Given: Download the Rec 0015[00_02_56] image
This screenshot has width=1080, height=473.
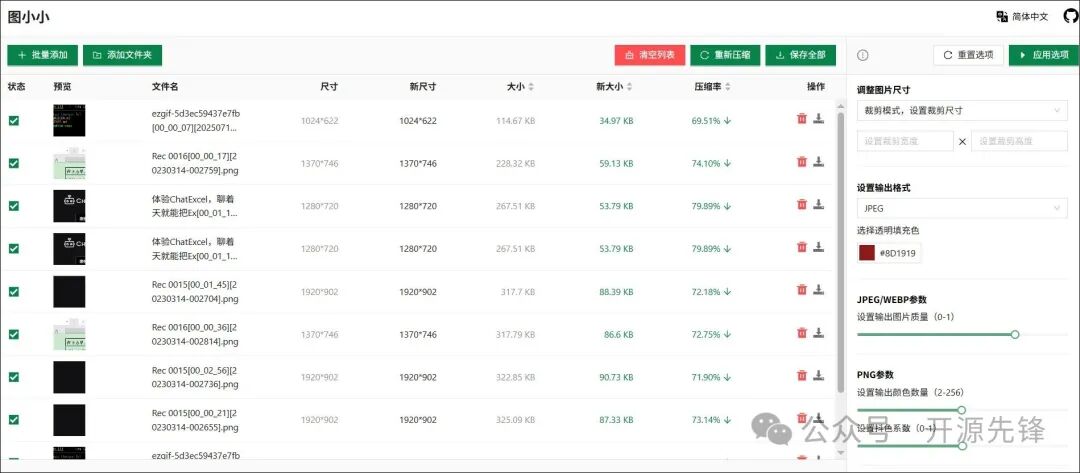Looking at the screenshot, I should (x=818, y=375).
